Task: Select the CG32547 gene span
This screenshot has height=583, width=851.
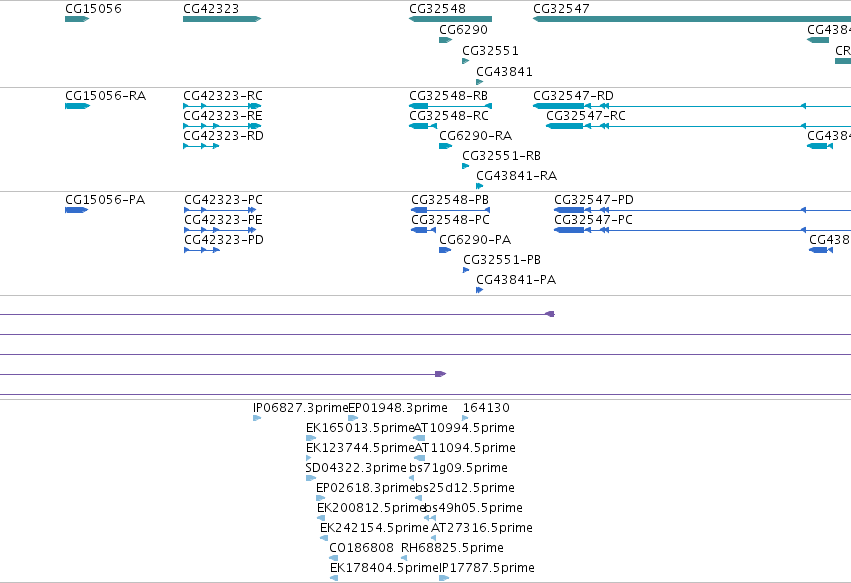Action: coord(692,19)
